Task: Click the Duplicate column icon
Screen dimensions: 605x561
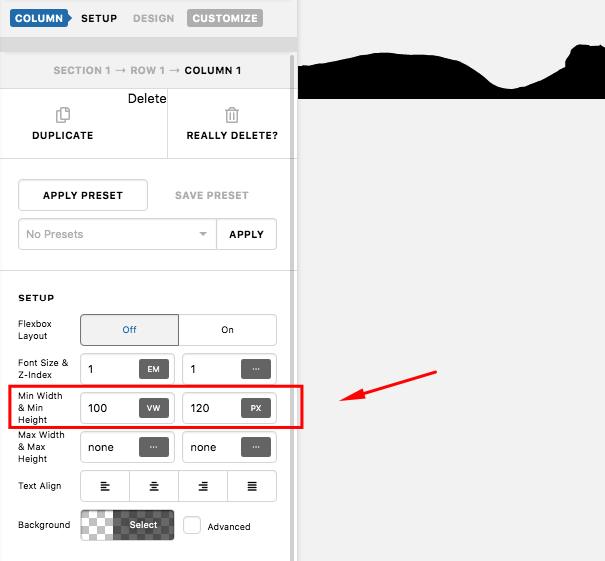Action: (x=63, y=115)
